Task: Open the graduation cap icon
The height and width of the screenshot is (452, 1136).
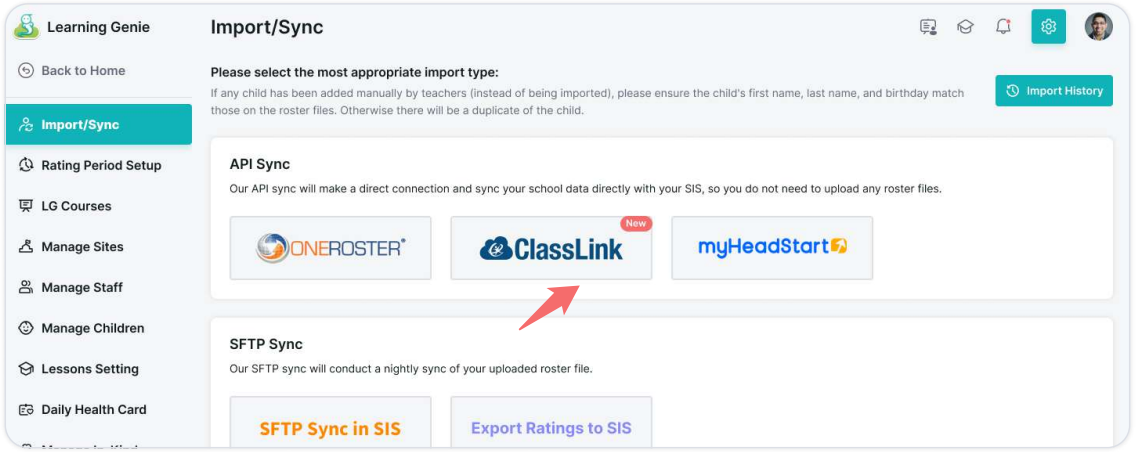Action: [965, 27]
